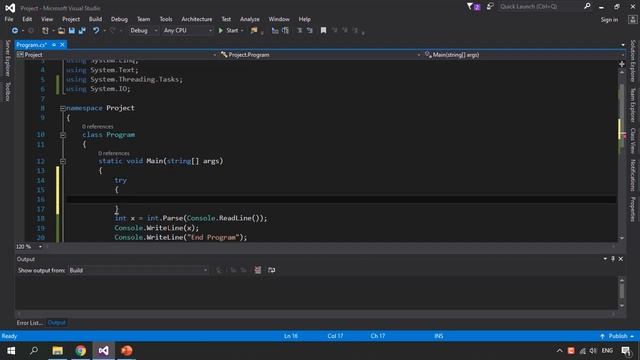Click the Open File folder icon
This screenshot has height=360, width=640.
[x=61, y=31]
